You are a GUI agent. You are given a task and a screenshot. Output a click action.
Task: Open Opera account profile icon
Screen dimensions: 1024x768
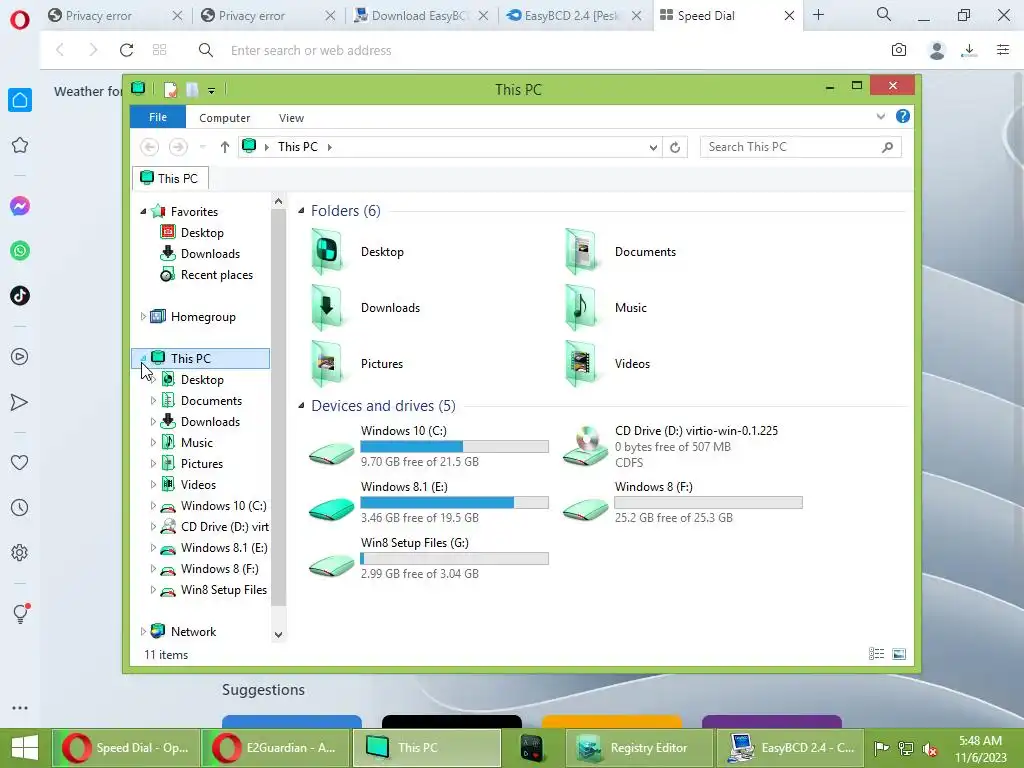tap(936, 50)
